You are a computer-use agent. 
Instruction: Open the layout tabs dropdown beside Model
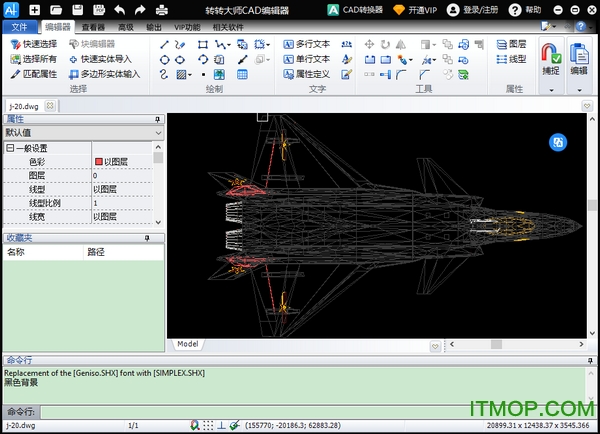coord(435,346)
